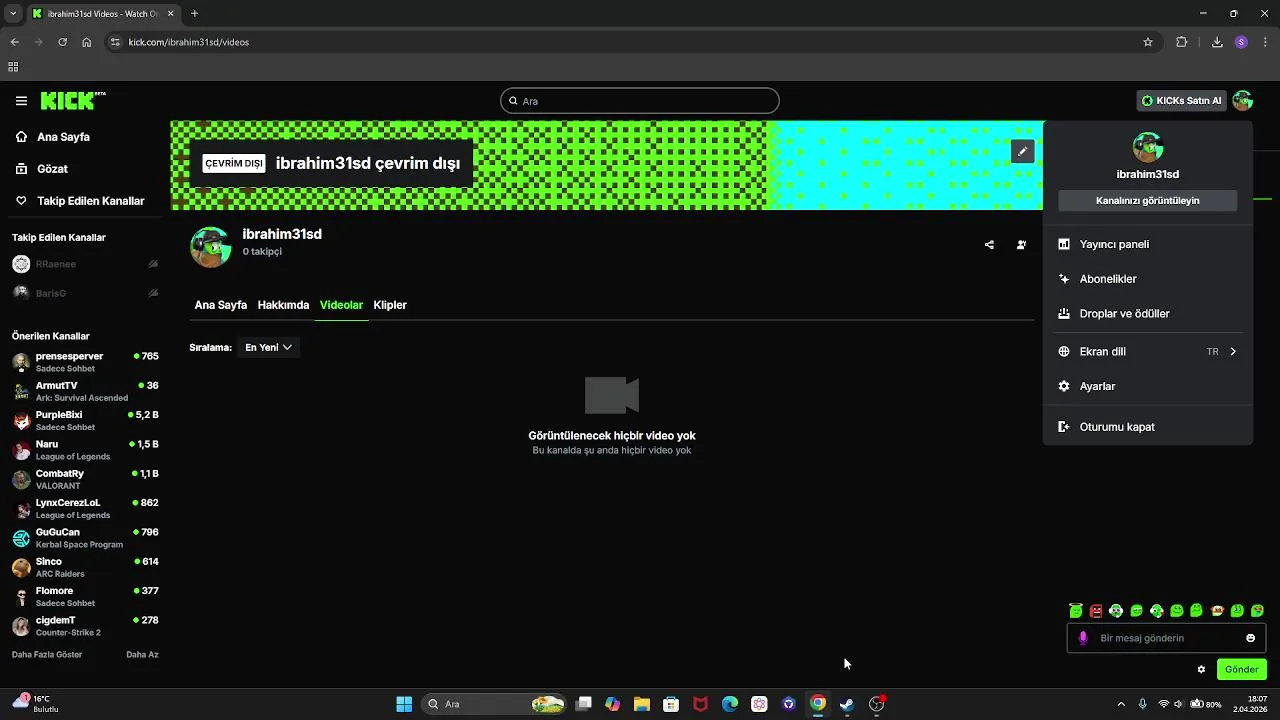Toggle notification mute for RRaenee channel
This screenshot has height=720, width=1280.
click(x=153, y=264)
